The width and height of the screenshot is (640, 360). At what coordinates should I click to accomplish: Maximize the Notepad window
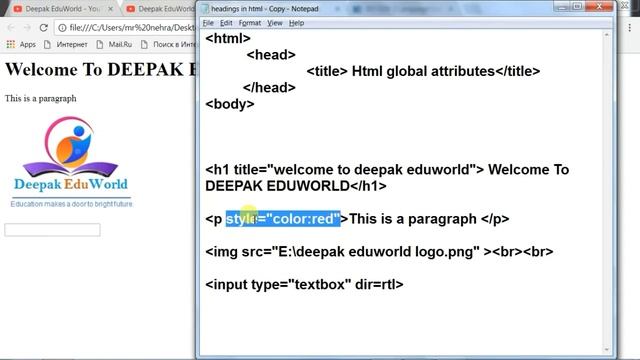point(578,7)
